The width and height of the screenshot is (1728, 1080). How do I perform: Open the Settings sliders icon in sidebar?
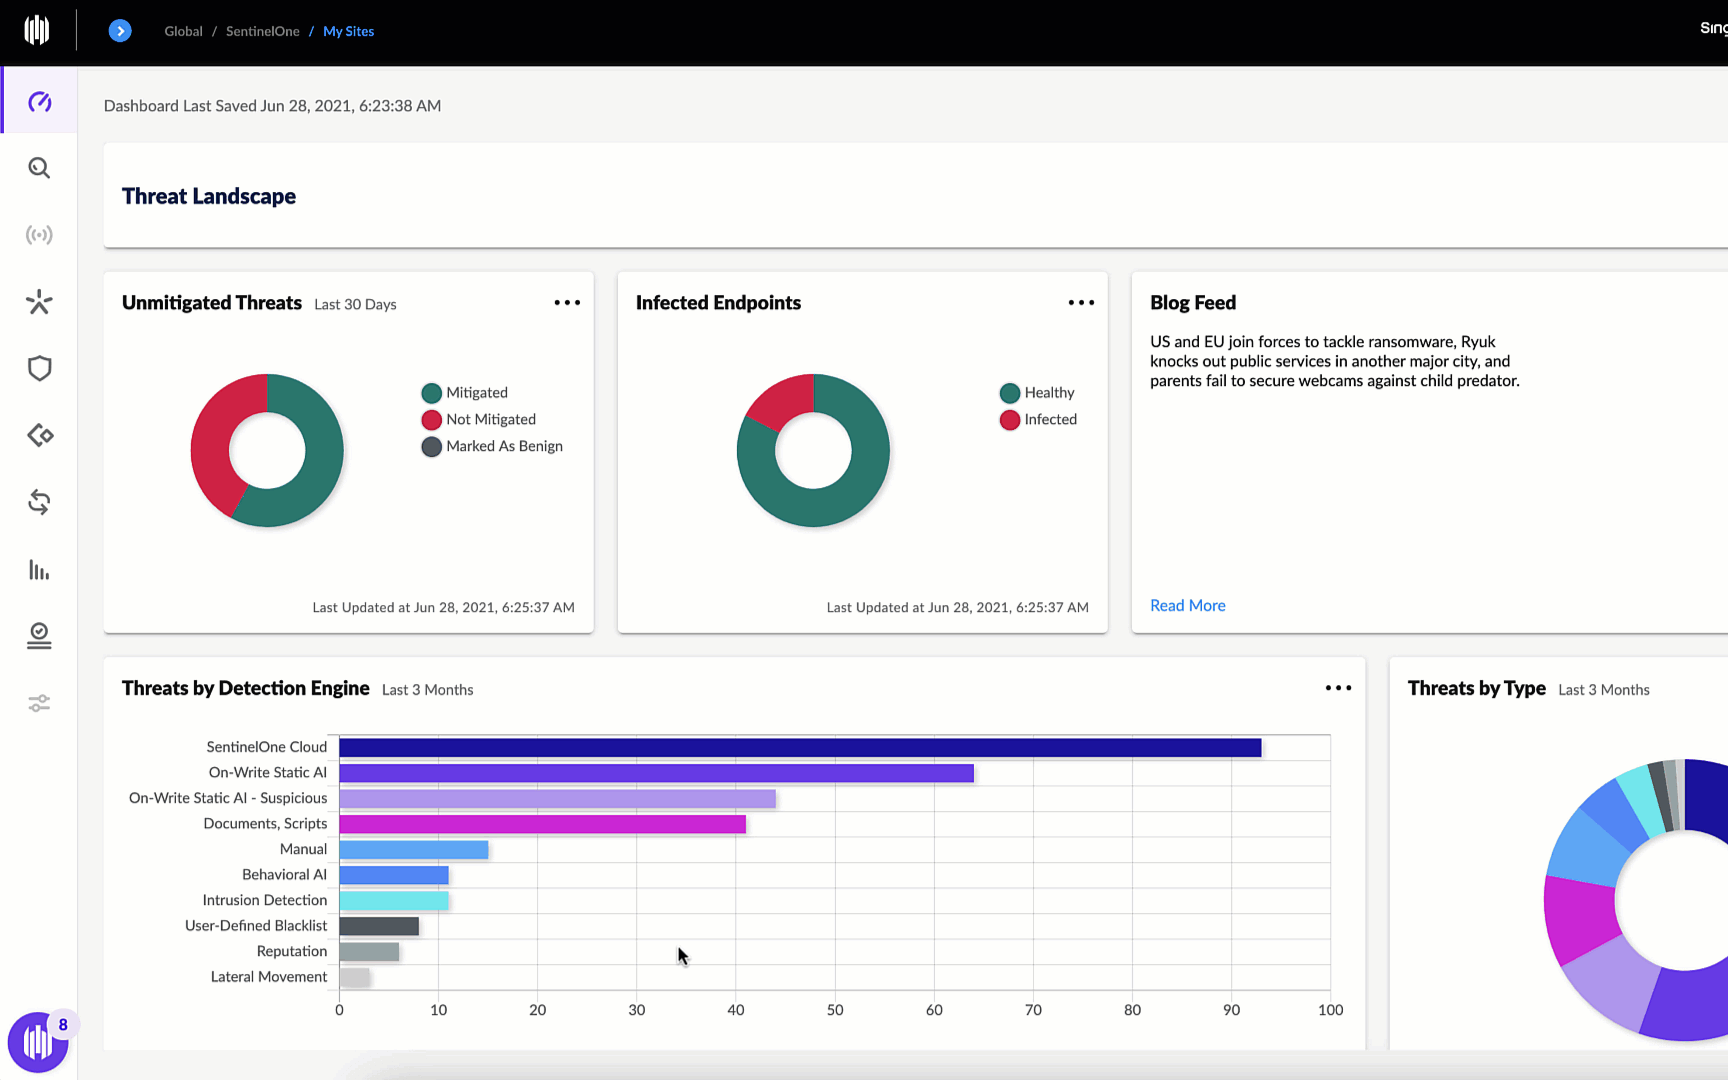click(39, 704)
